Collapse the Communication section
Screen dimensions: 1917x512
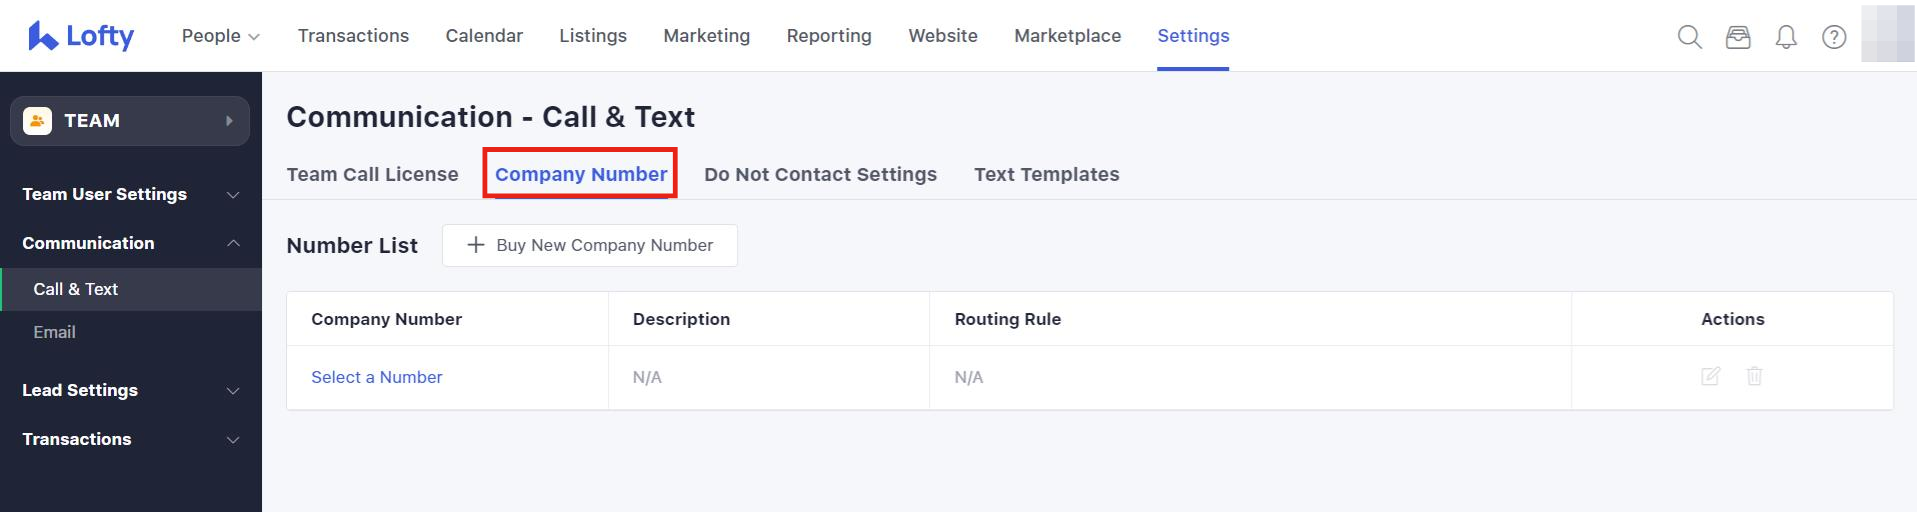point(130,243)
